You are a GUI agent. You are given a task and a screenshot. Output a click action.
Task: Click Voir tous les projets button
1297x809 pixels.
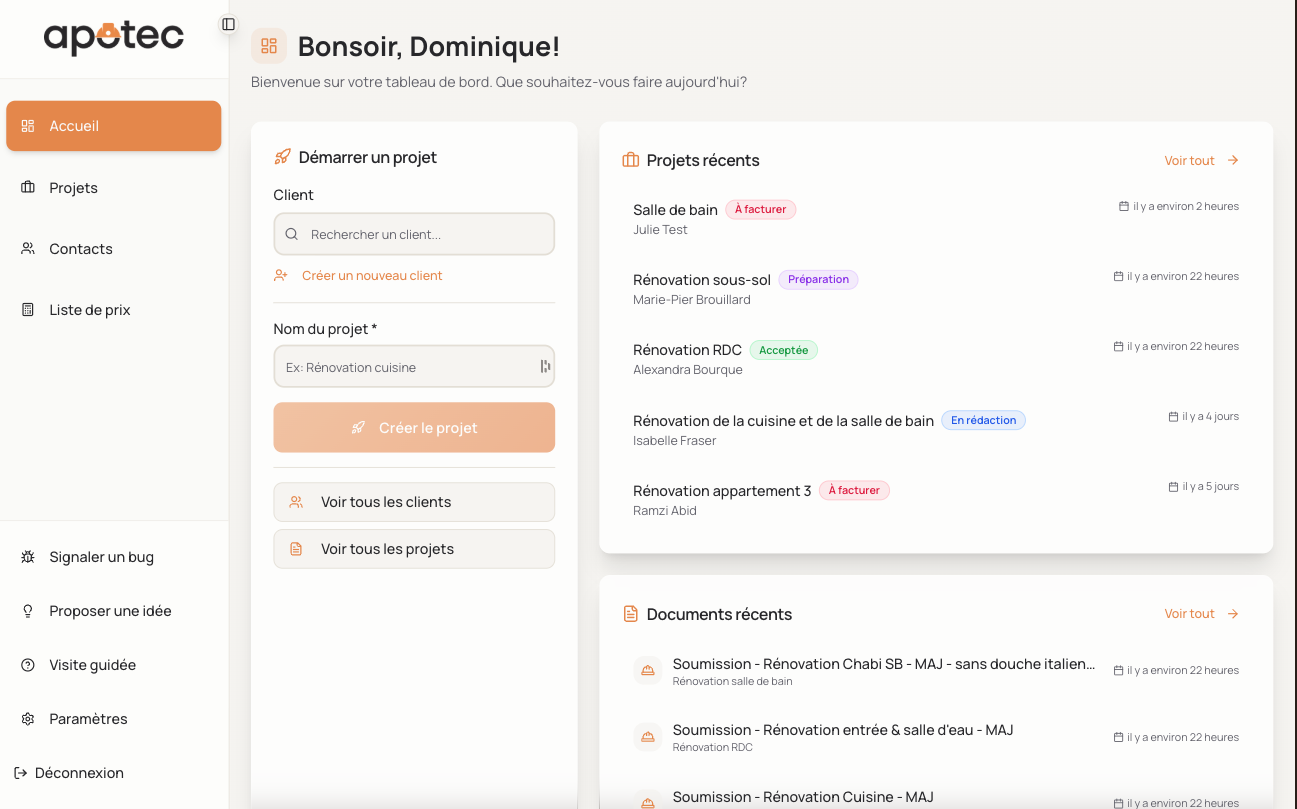click(x=414, y=549)
